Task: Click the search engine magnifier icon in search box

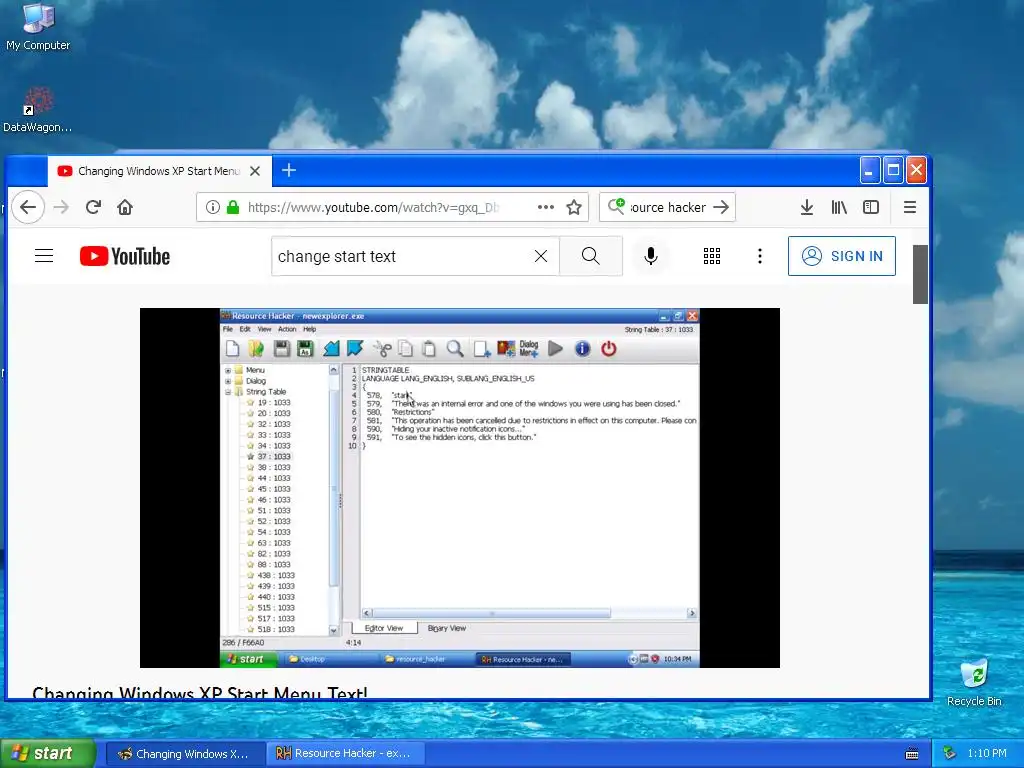Action: (x=616, y=207)
